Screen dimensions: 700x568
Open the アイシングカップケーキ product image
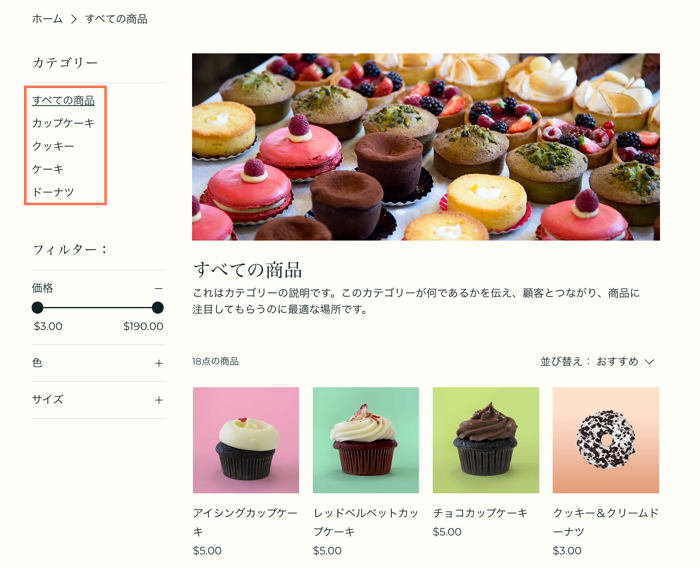[245, 440]
